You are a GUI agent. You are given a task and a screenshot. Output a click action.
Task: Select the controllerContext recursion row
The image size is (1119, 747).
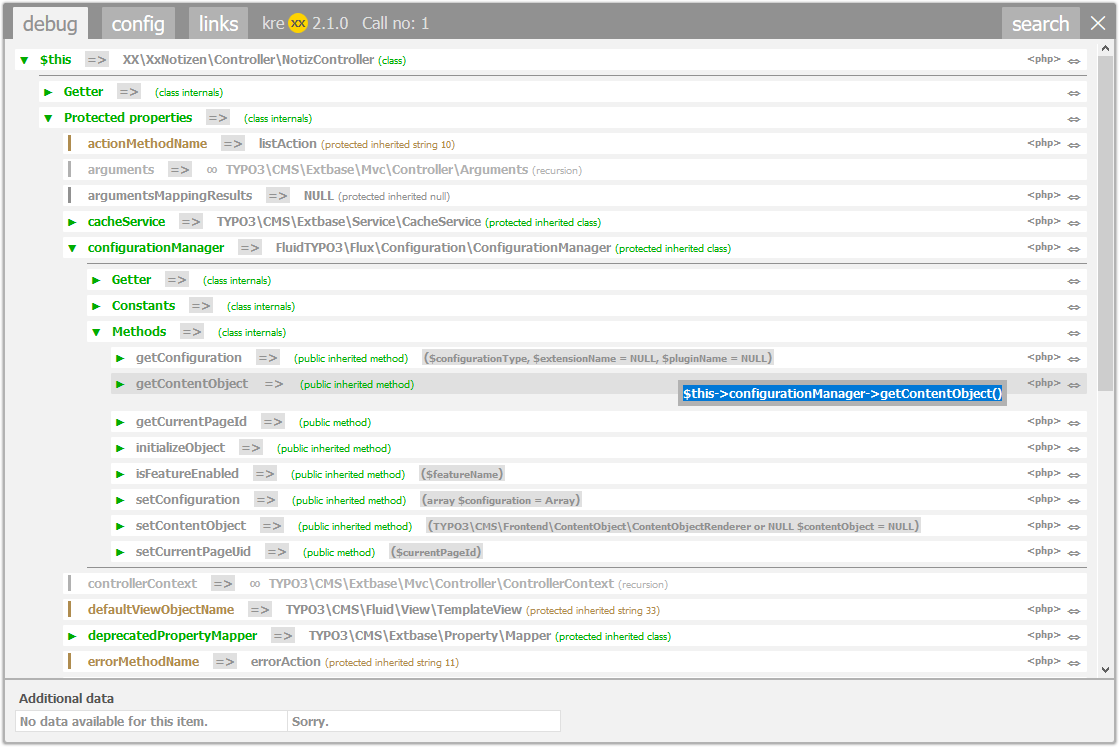point(577,584)
